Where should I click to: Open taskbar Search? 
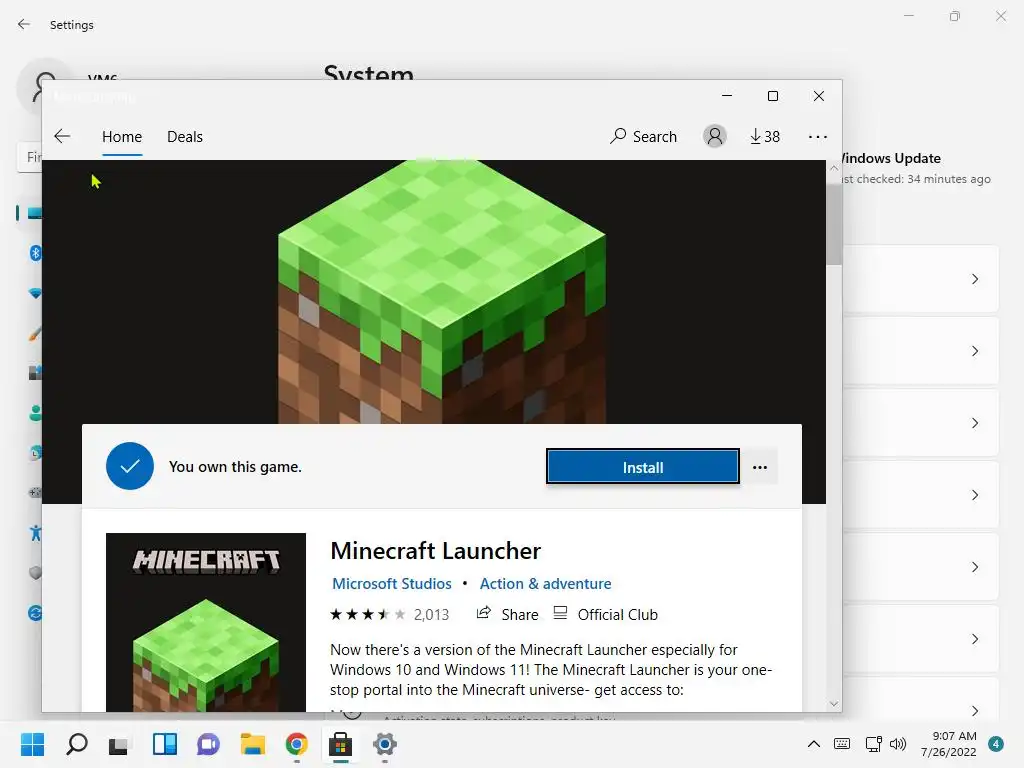point(76,744)
